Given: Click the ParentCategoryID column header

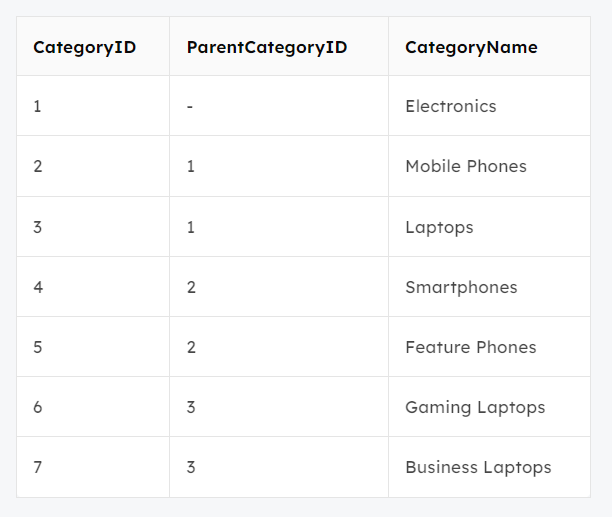Looking at the screenshot, I should (x=267, y=47).
